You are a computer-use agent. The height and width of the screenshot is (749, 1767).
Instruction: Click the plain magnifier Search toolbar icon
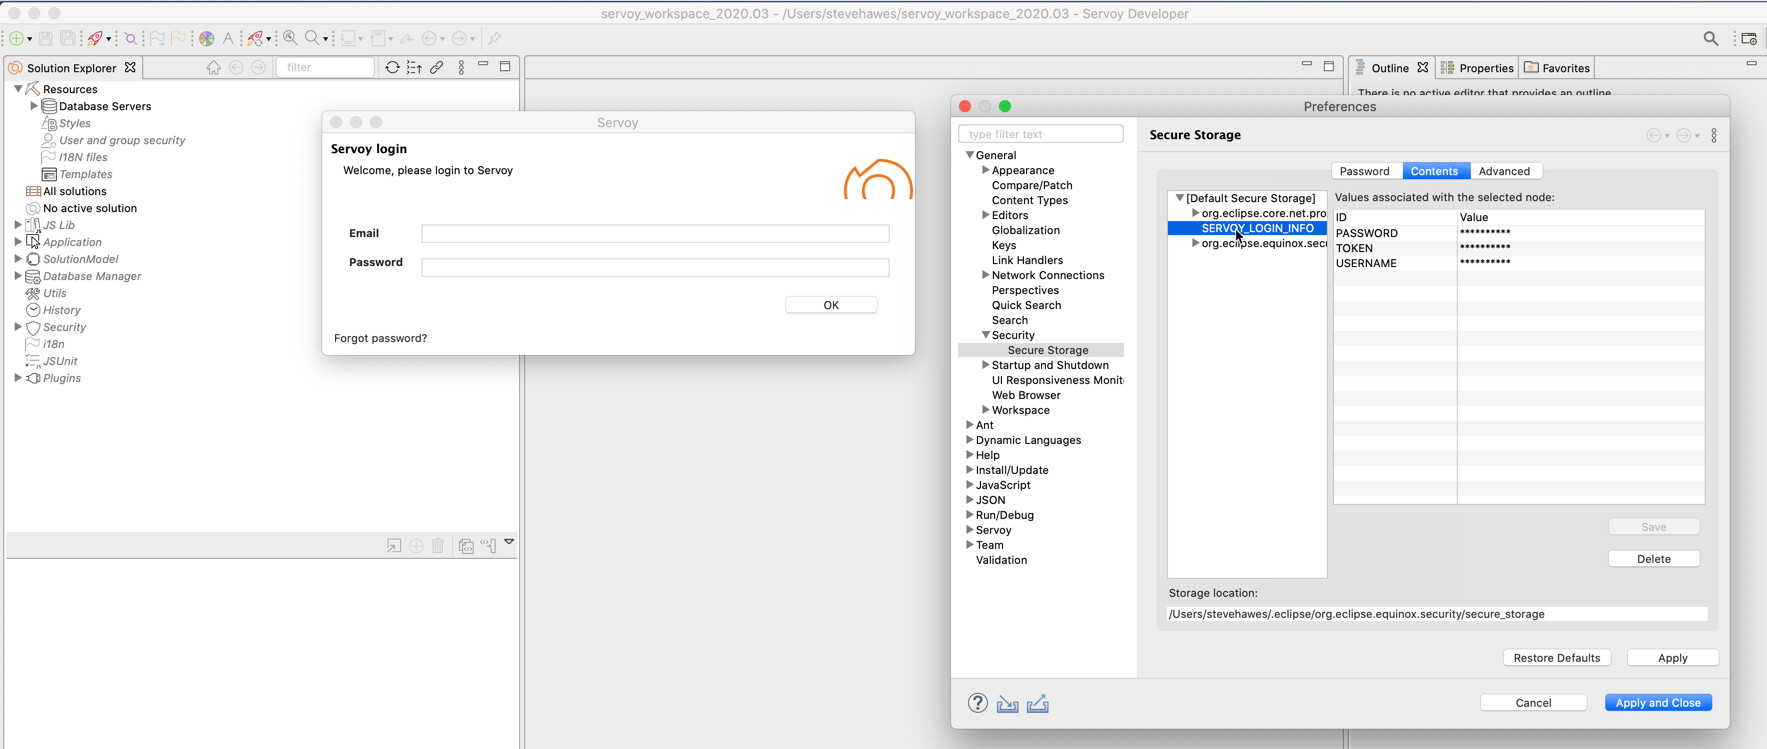coord(312,38)
